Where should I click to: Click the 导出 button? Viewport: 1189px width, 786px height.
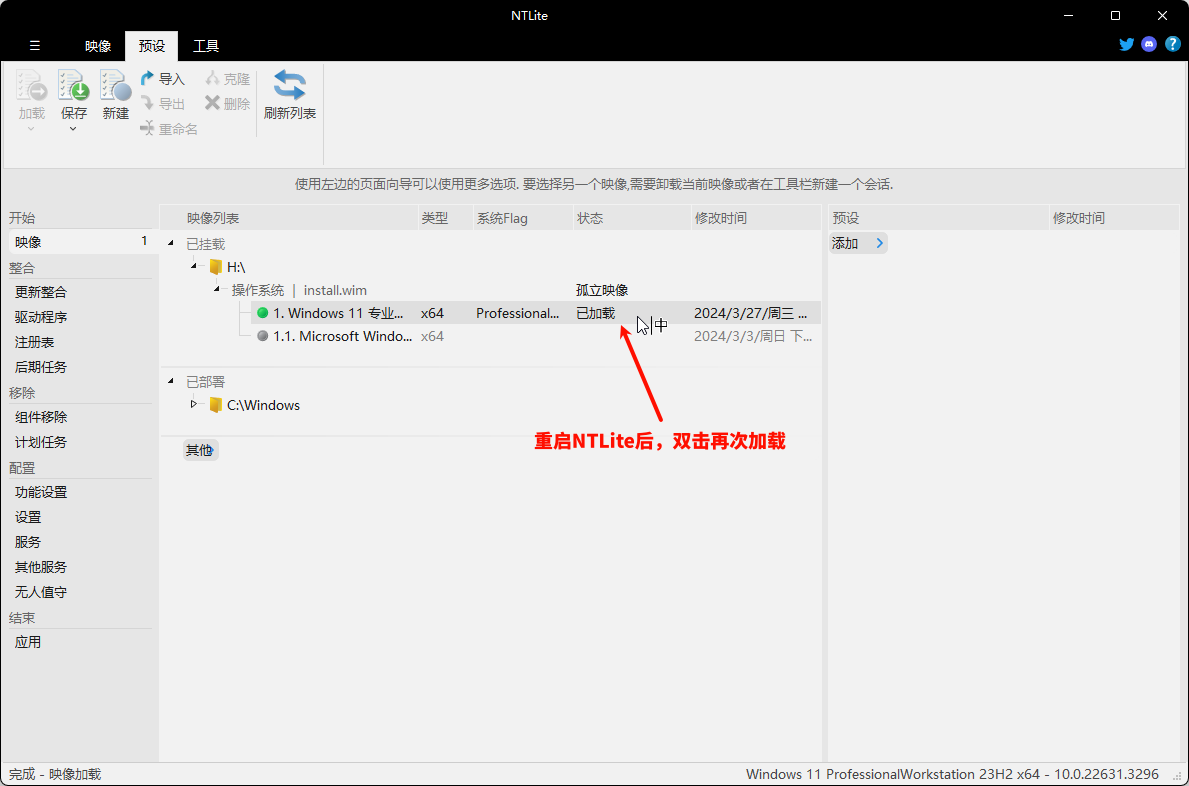(163, 104)
